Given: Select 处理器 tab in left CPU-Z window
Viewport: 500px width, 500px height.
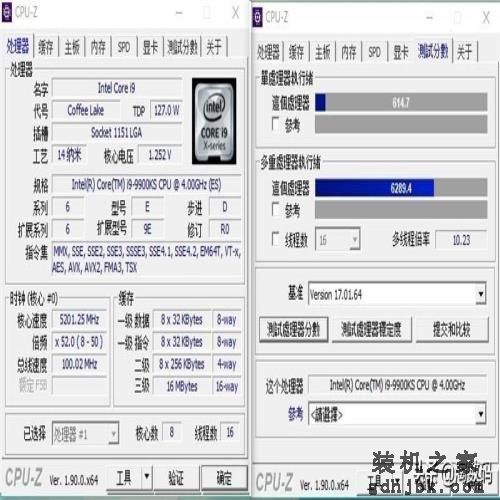Looking at the screenshot, I should (x=18, y=46).
